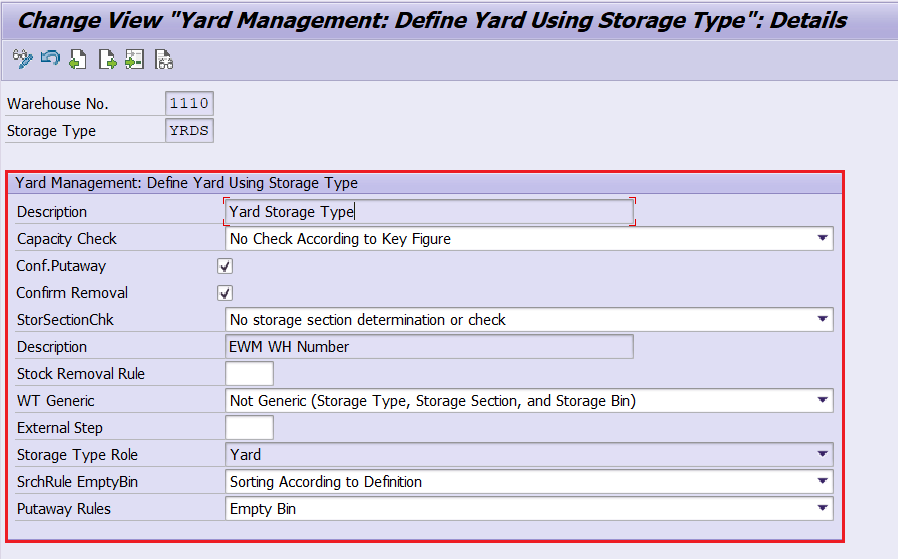
Task: Click the blue Undo arrow icon
Action: tap(50, 61)
